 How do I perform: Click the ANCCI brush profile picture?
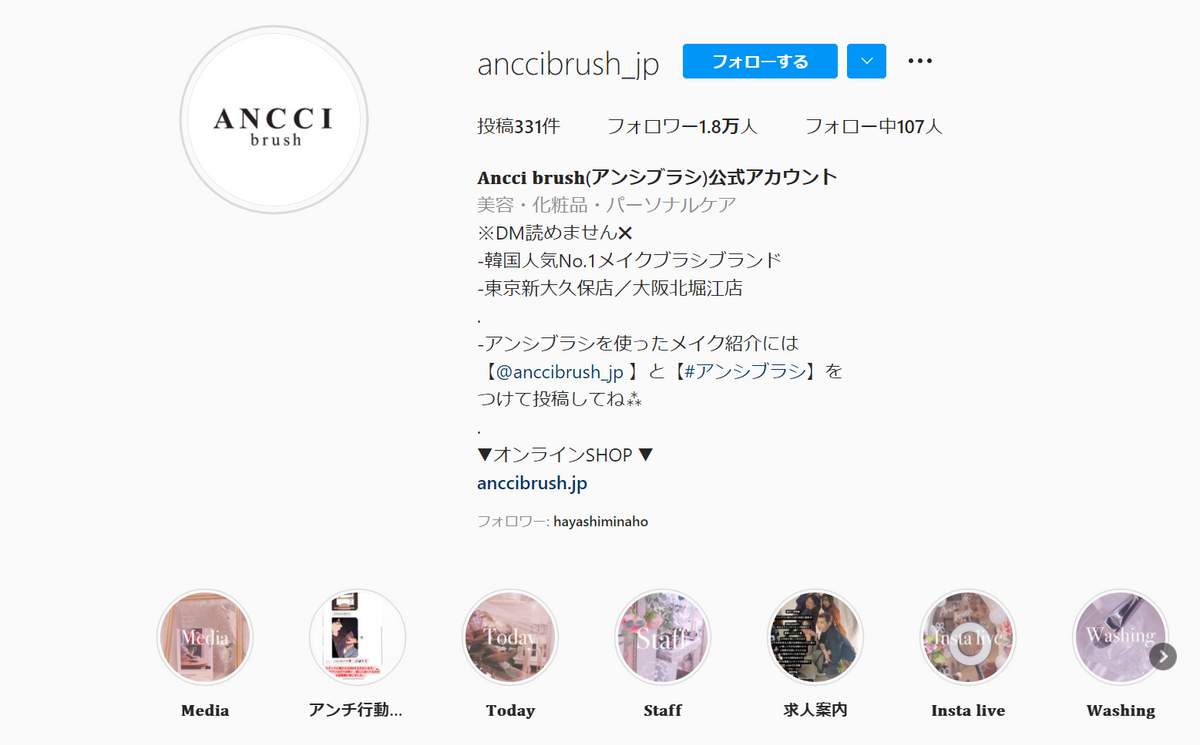pyautogui.click(x=274, y=120)
